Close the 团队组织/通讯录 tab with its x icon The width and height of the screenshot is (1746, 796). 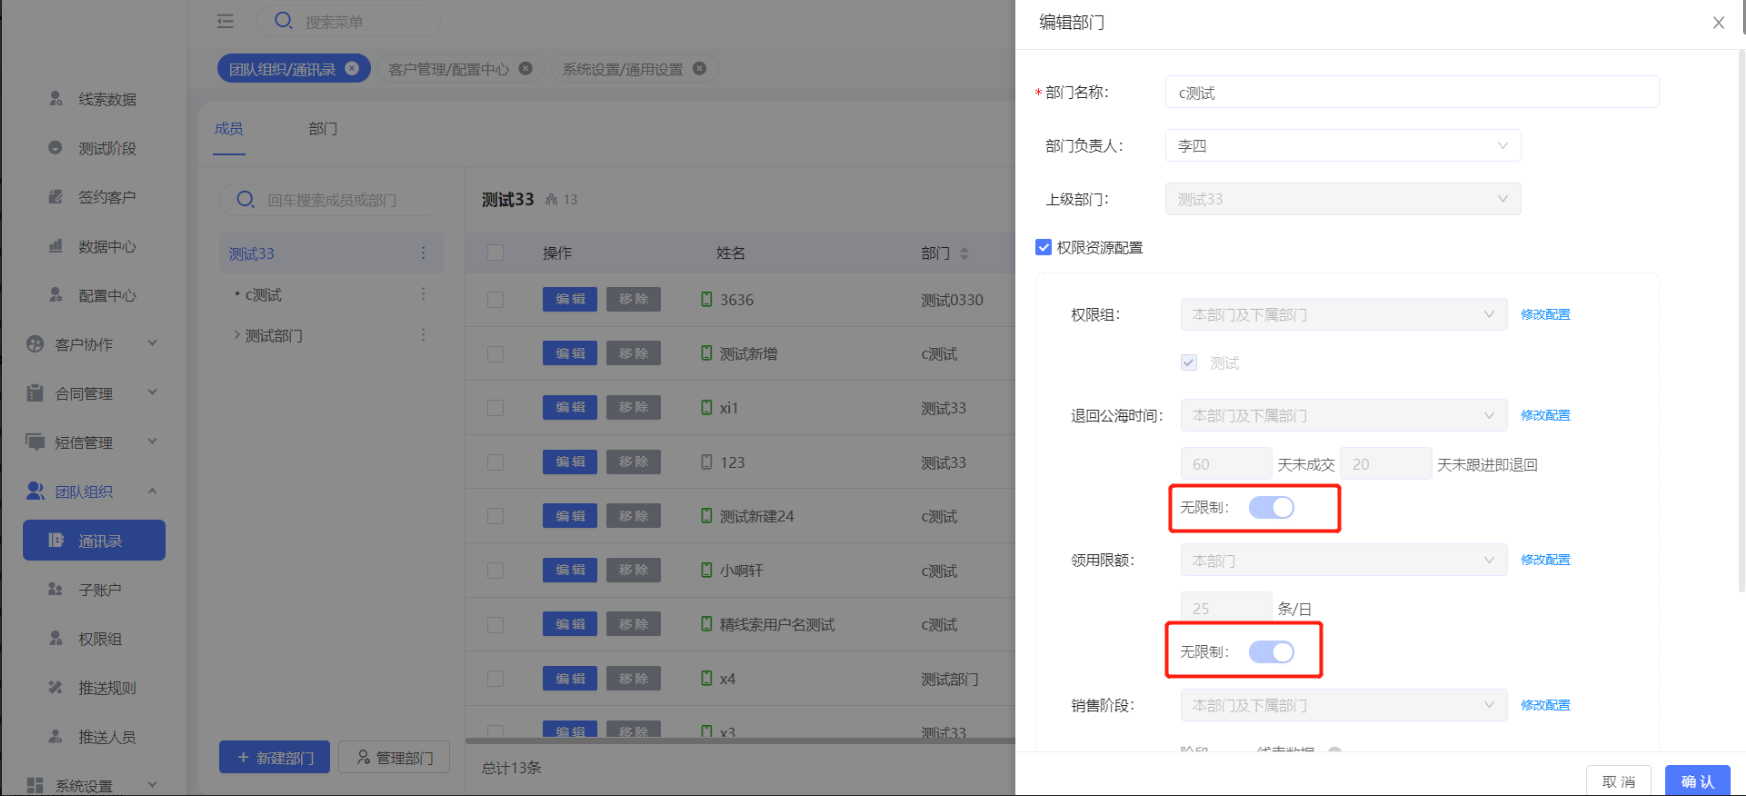(352, 69)
